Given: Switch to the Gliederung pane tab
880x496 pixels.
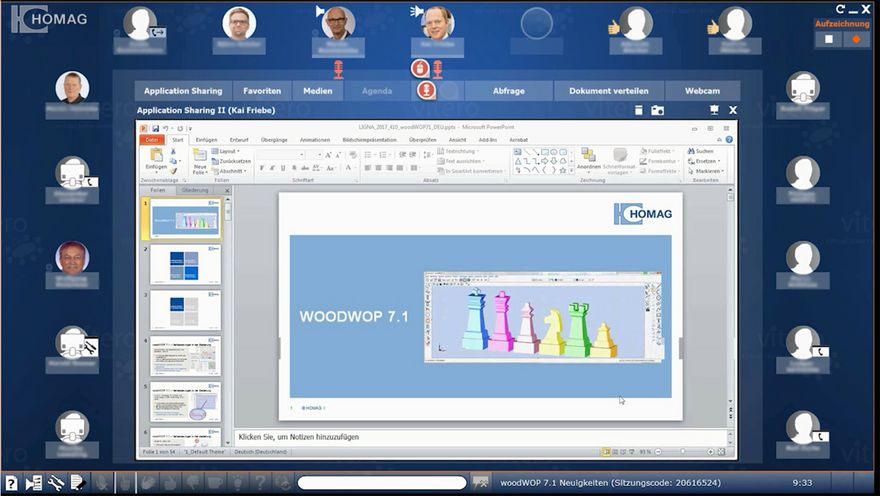Looking at the screenshot, I should 195,190.
